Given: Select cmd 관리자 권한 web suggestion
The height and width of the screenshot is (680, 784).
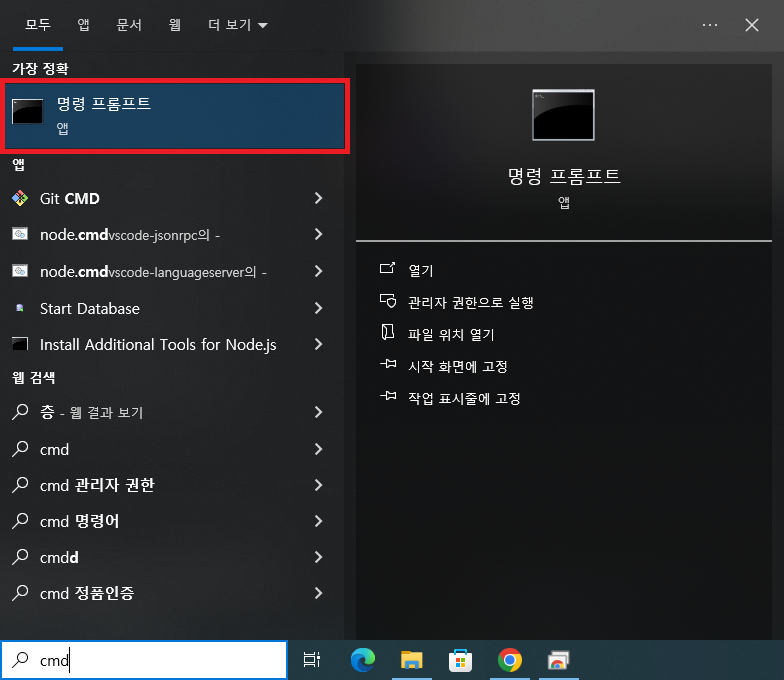Looking at the screenshot, I should click(98, 485).
